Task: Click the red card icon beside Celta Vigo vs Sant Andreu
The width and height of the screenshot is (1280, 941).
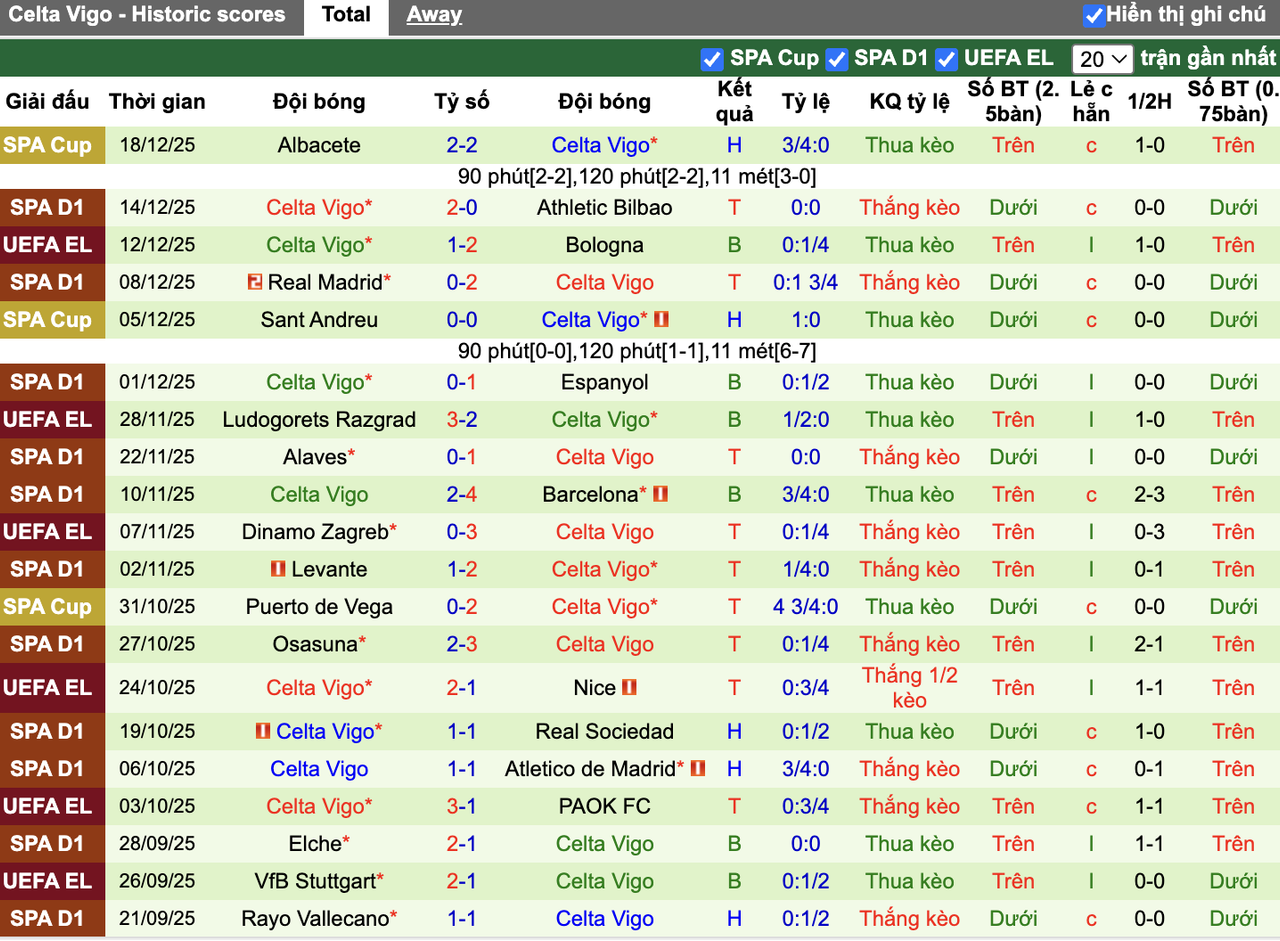Action: (661, 320)
